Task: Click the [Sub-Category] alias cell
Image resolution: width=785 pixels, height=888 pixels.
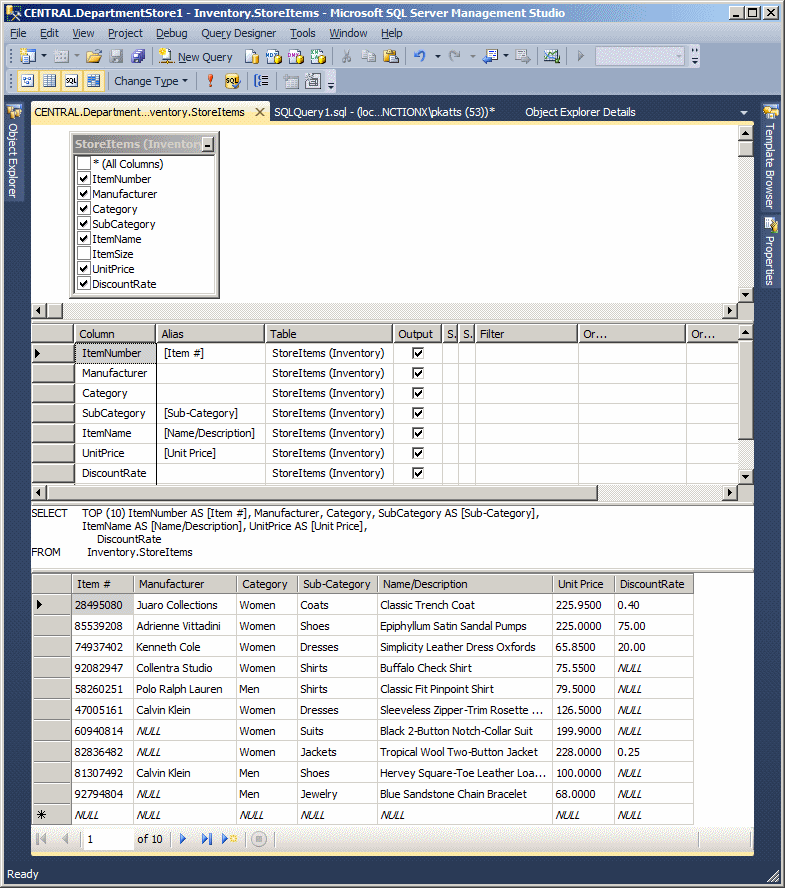Action: 211,413
